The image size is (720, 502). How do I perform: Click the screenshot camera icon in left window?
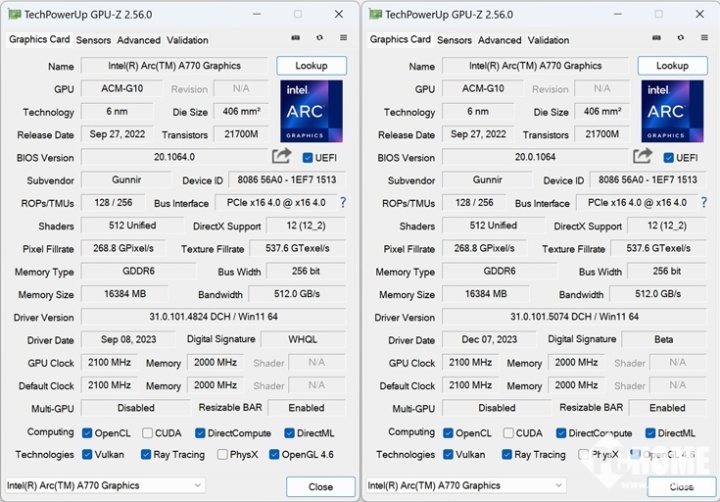(296, 38)
